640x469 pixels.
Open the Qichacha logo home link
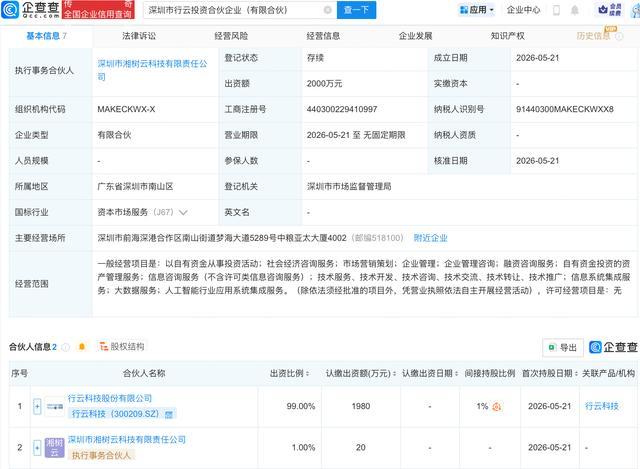[x=30, y=9]
